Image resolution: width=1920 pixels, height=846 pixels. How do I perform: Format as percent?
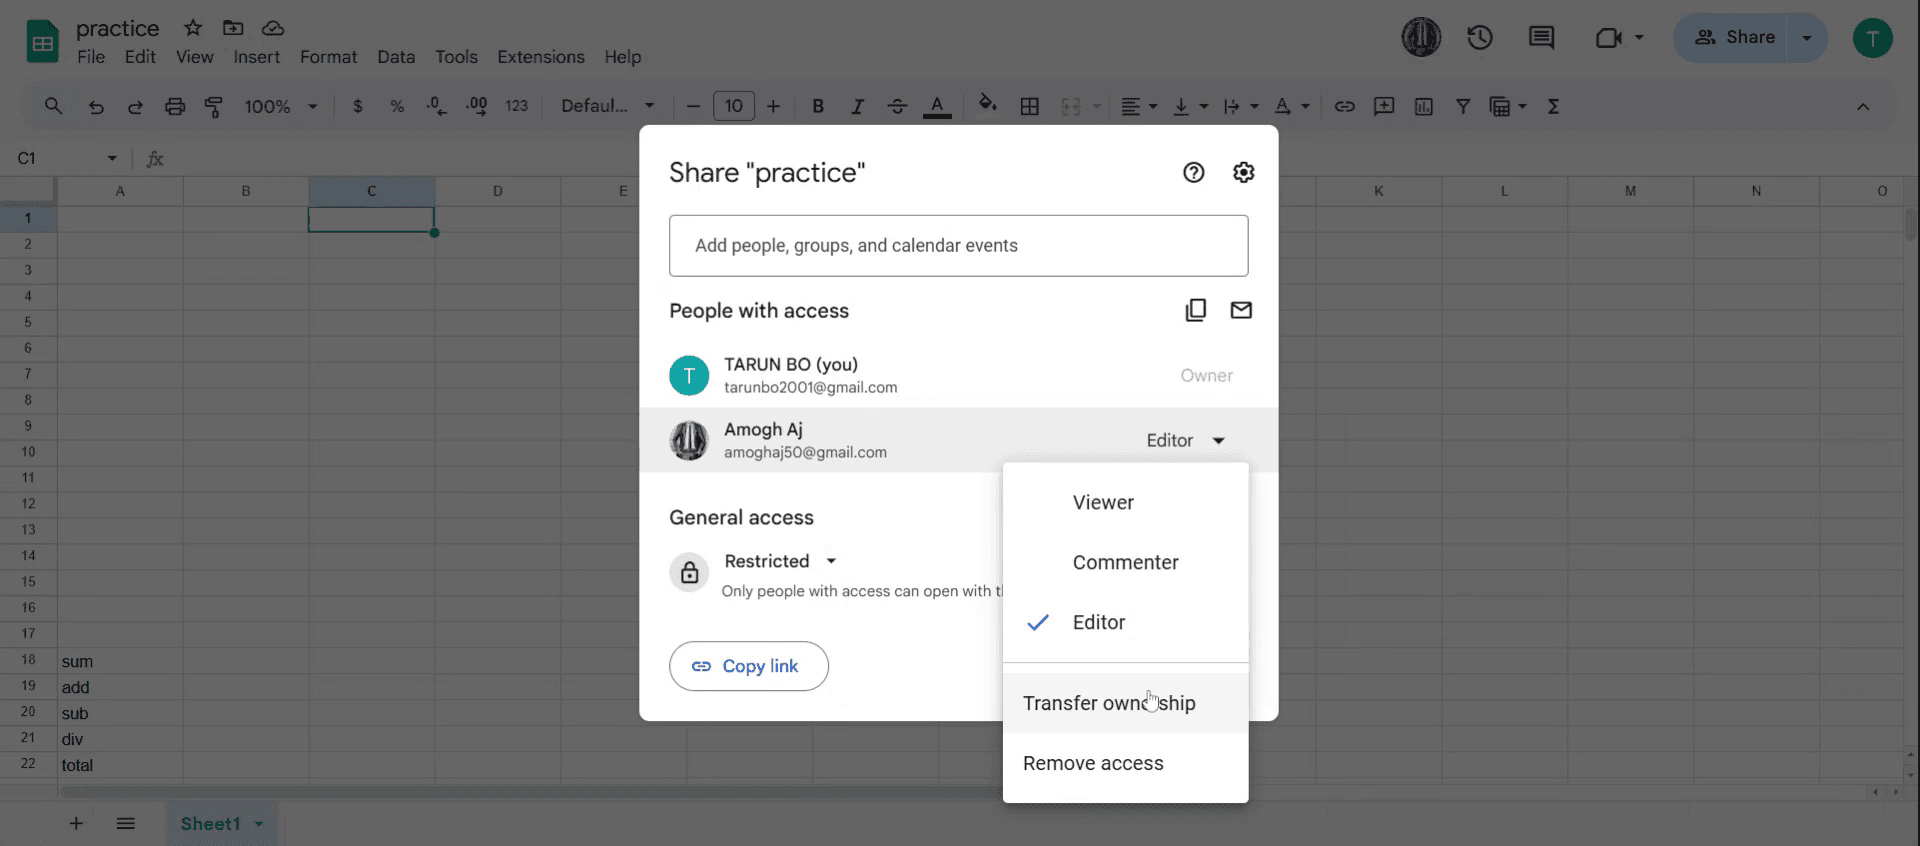(x=397, y=106)
